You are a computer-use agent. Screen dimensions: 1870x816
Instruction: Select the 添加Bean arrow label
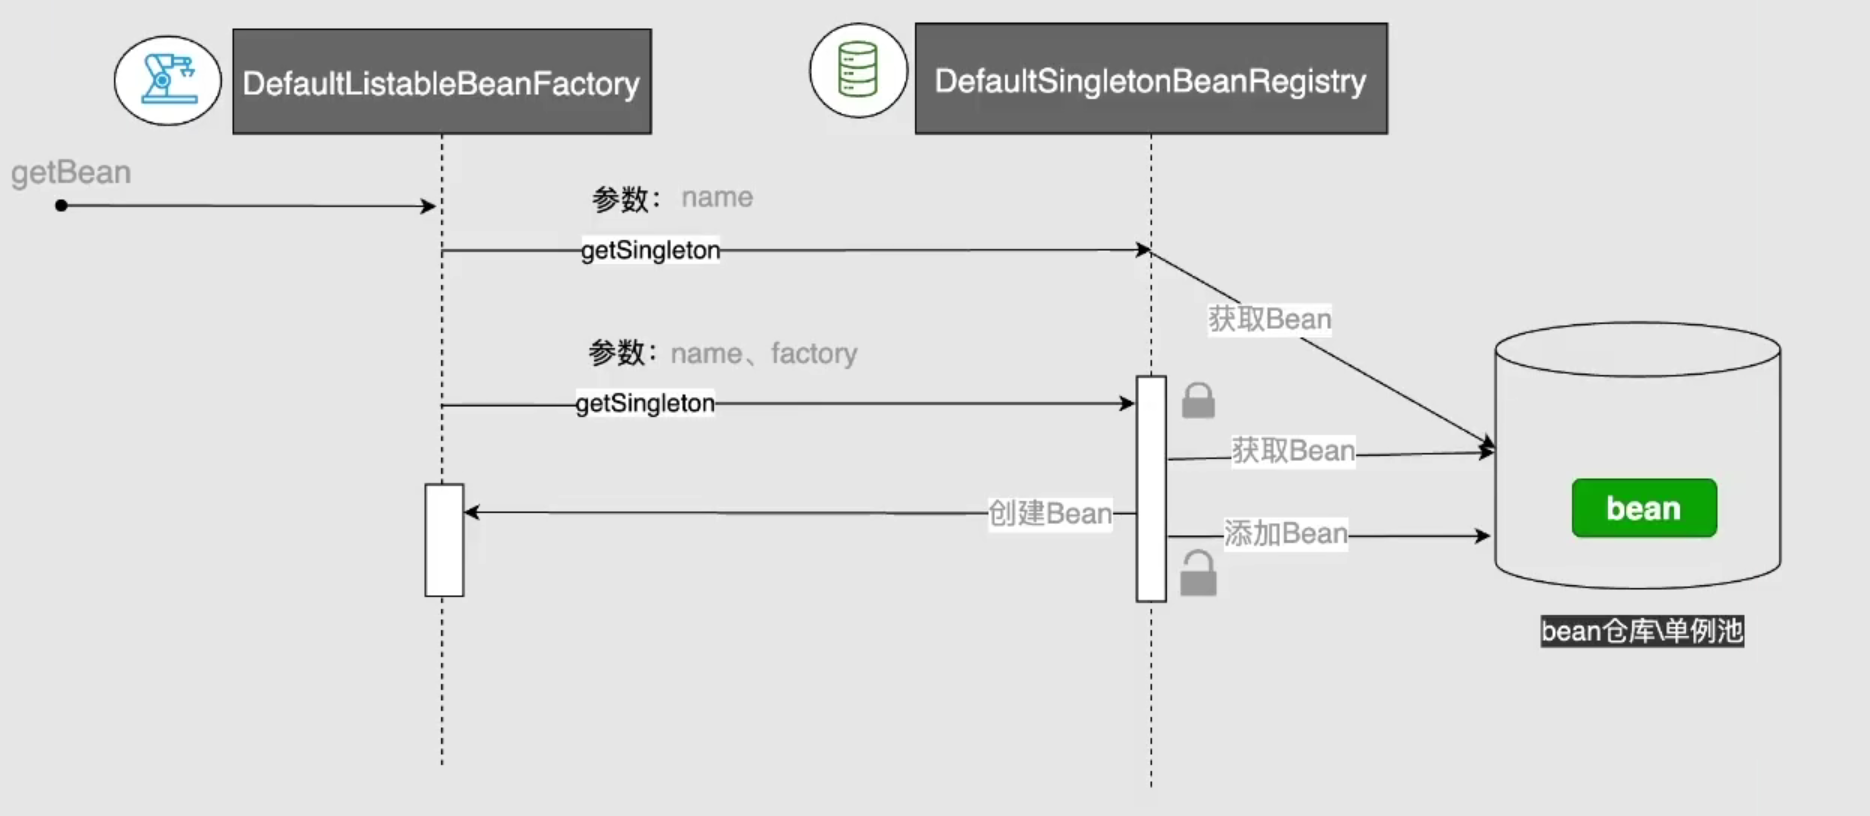click(x=1286, y=534)
